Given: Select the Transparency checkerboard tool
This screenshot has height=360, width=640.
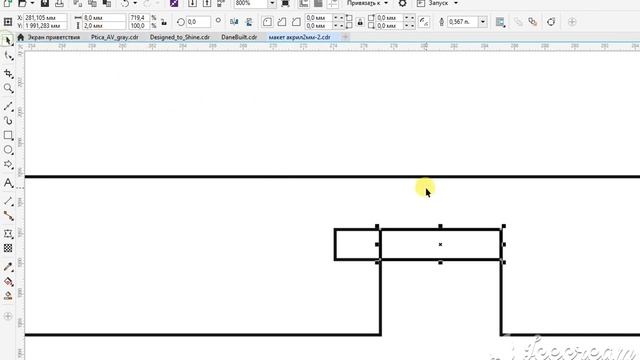Looking at the screenshot, I should click(x=8, y=248).
